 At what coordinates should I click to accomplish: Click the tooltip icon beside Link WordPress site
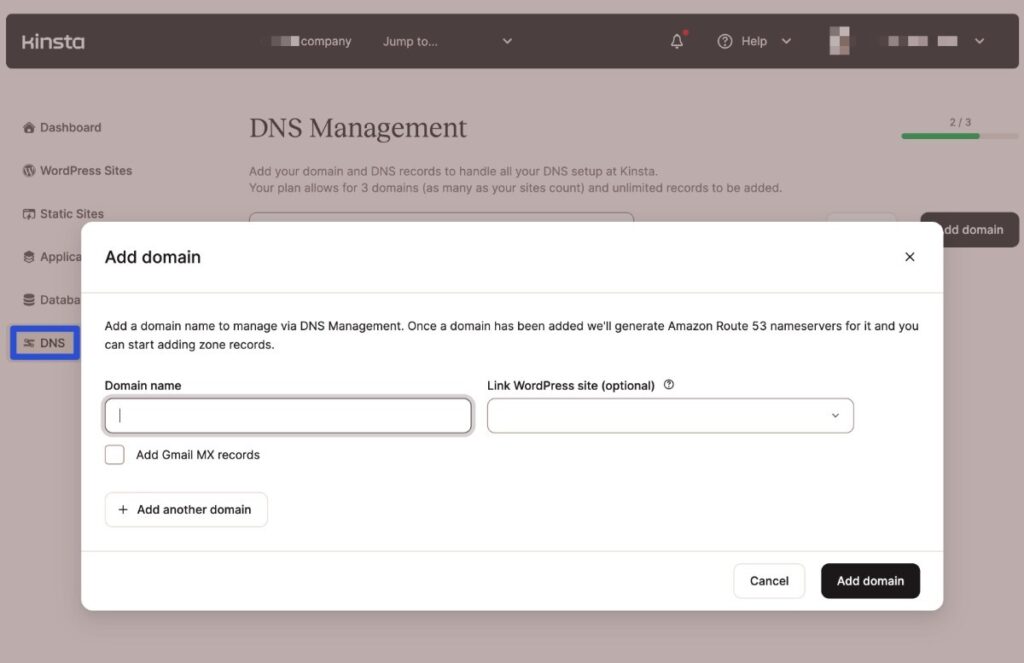click(x=668, y=384)
